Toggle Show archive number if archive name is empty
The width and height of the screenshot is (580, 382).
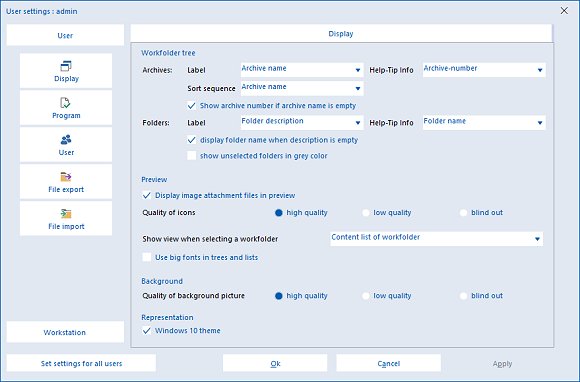point(192,106)
